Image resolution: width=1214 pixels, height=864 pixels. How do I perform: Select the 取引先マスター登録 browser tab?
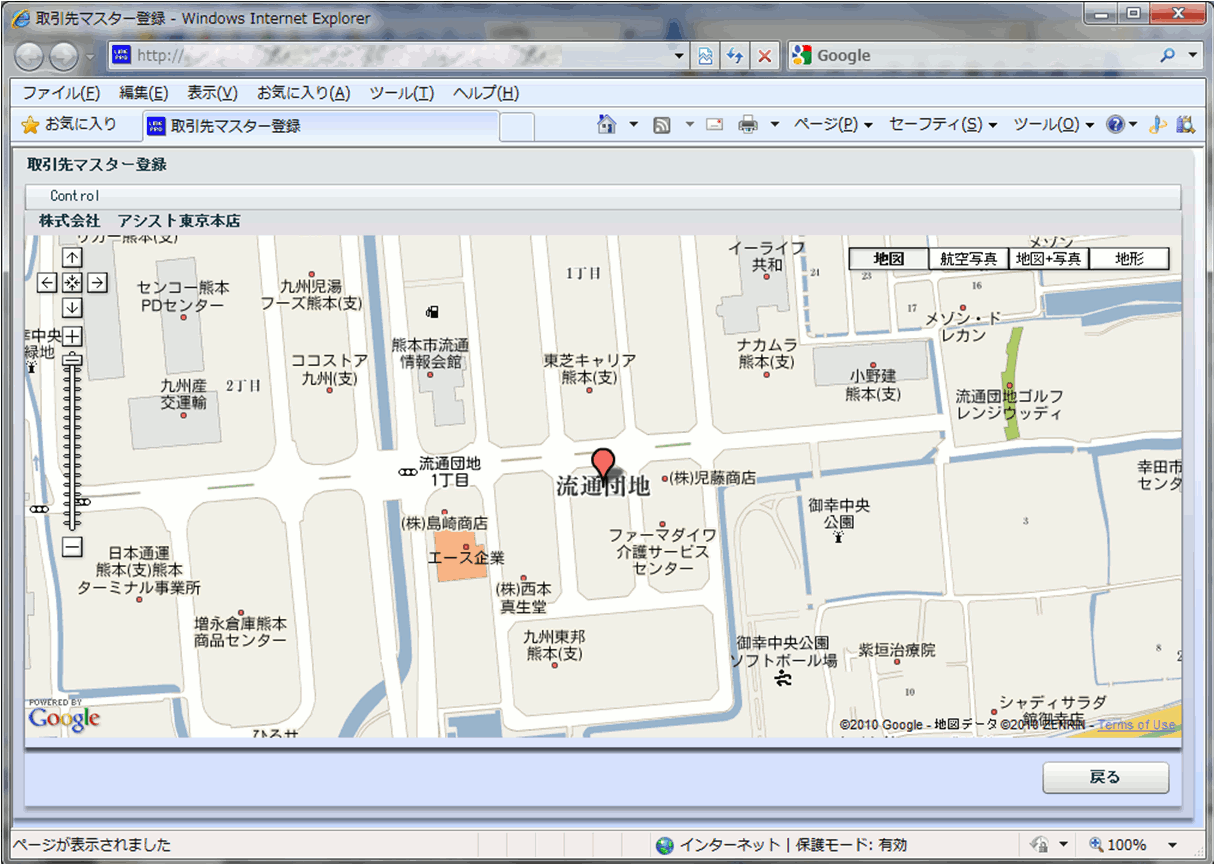click(x=319, y=126)
